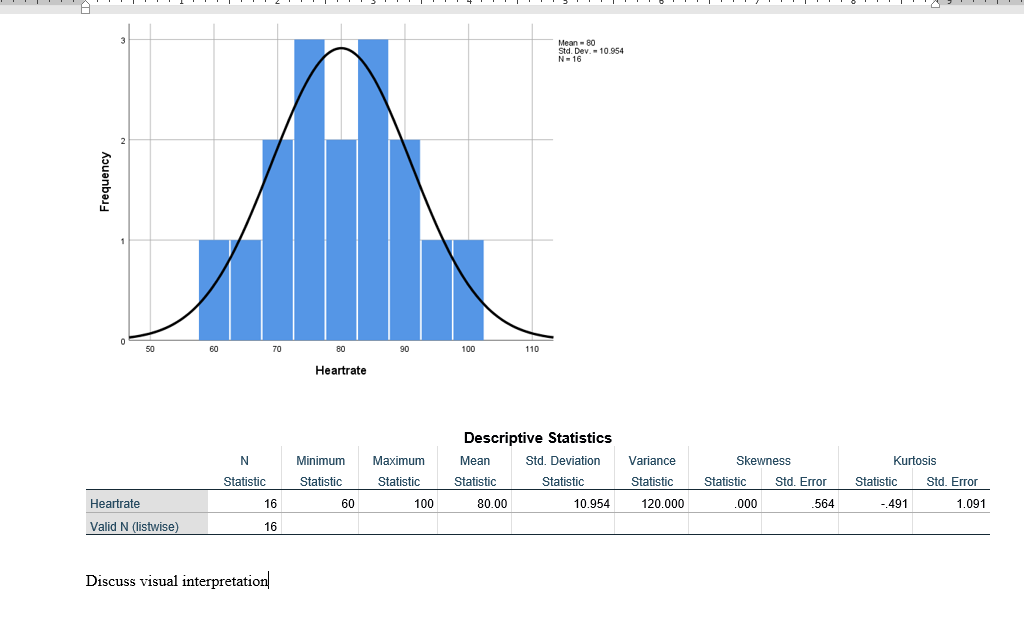Click the 'Variance' column header
The height and width of the screenshot is (621, 1024).
tap(652, 461)
